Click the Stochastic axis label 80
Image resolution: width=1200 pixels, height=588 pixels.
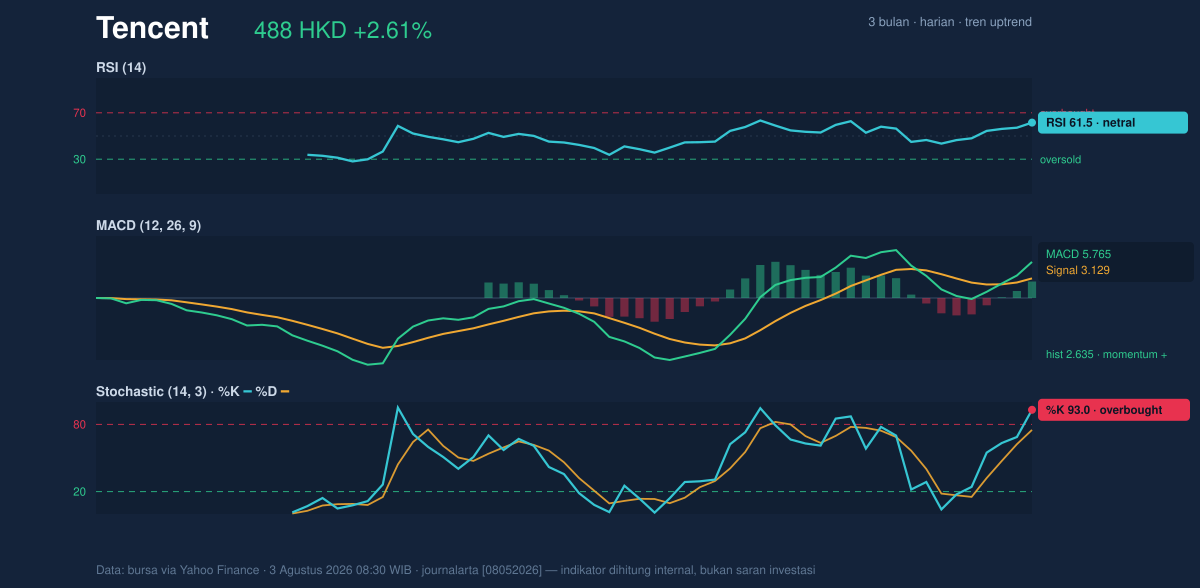pyautogui.click(x=79, y=425)
